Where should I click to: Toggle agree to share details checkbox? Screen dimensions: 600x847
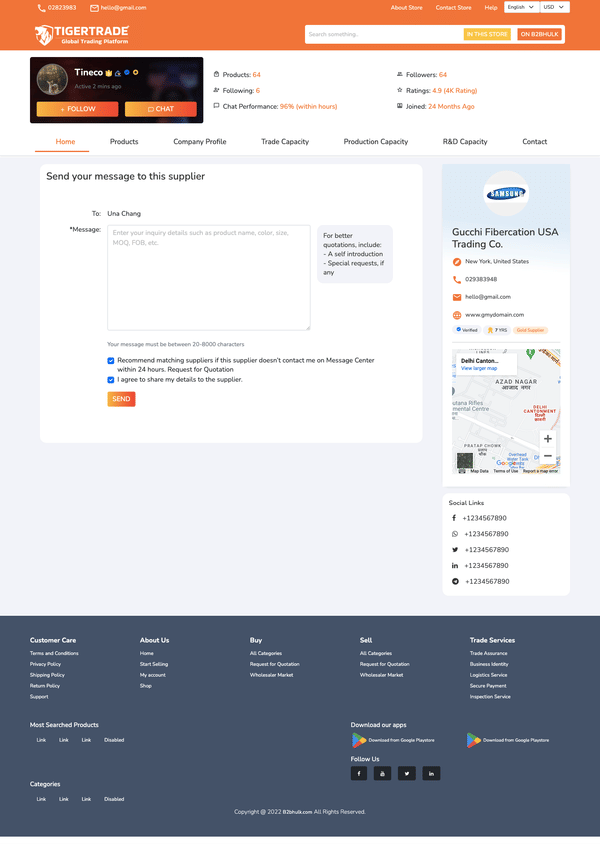coord(111,380)
